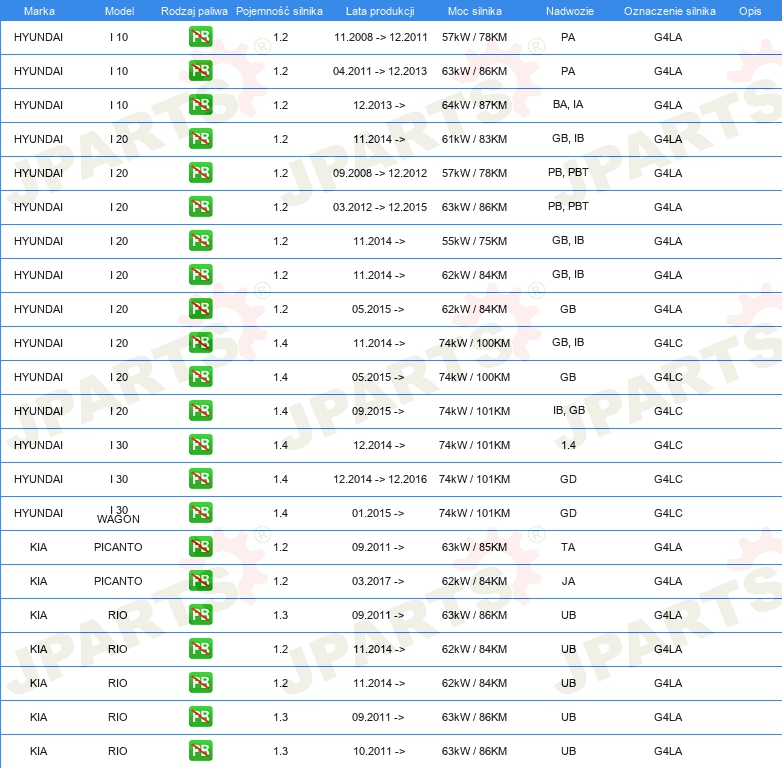The image size is (782, 768).
Task: Click fuel icon in KIA PICANTO 03.2017 row
Action: [200, 580]
